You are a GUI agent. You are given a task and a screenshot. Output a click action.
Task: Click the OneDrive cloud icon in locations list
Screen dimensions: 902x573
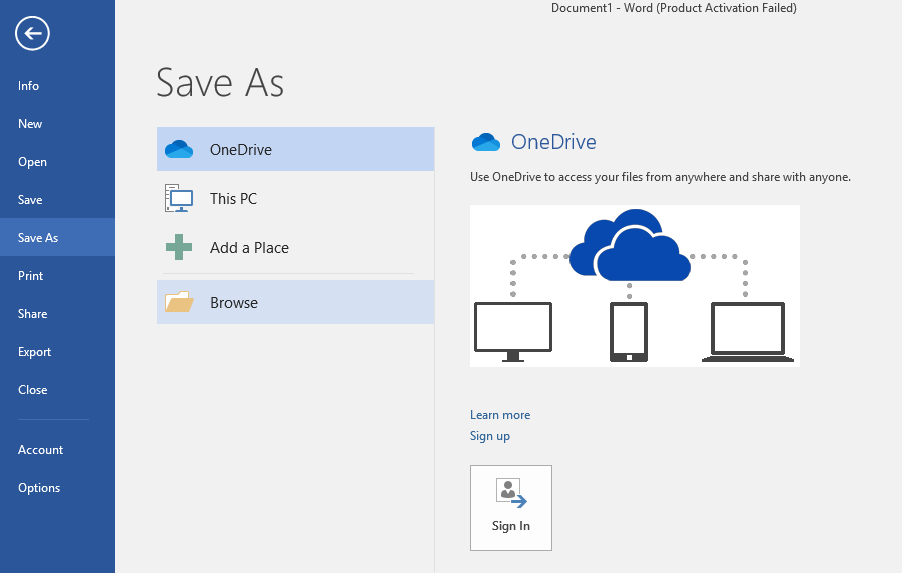pos(179,149)
